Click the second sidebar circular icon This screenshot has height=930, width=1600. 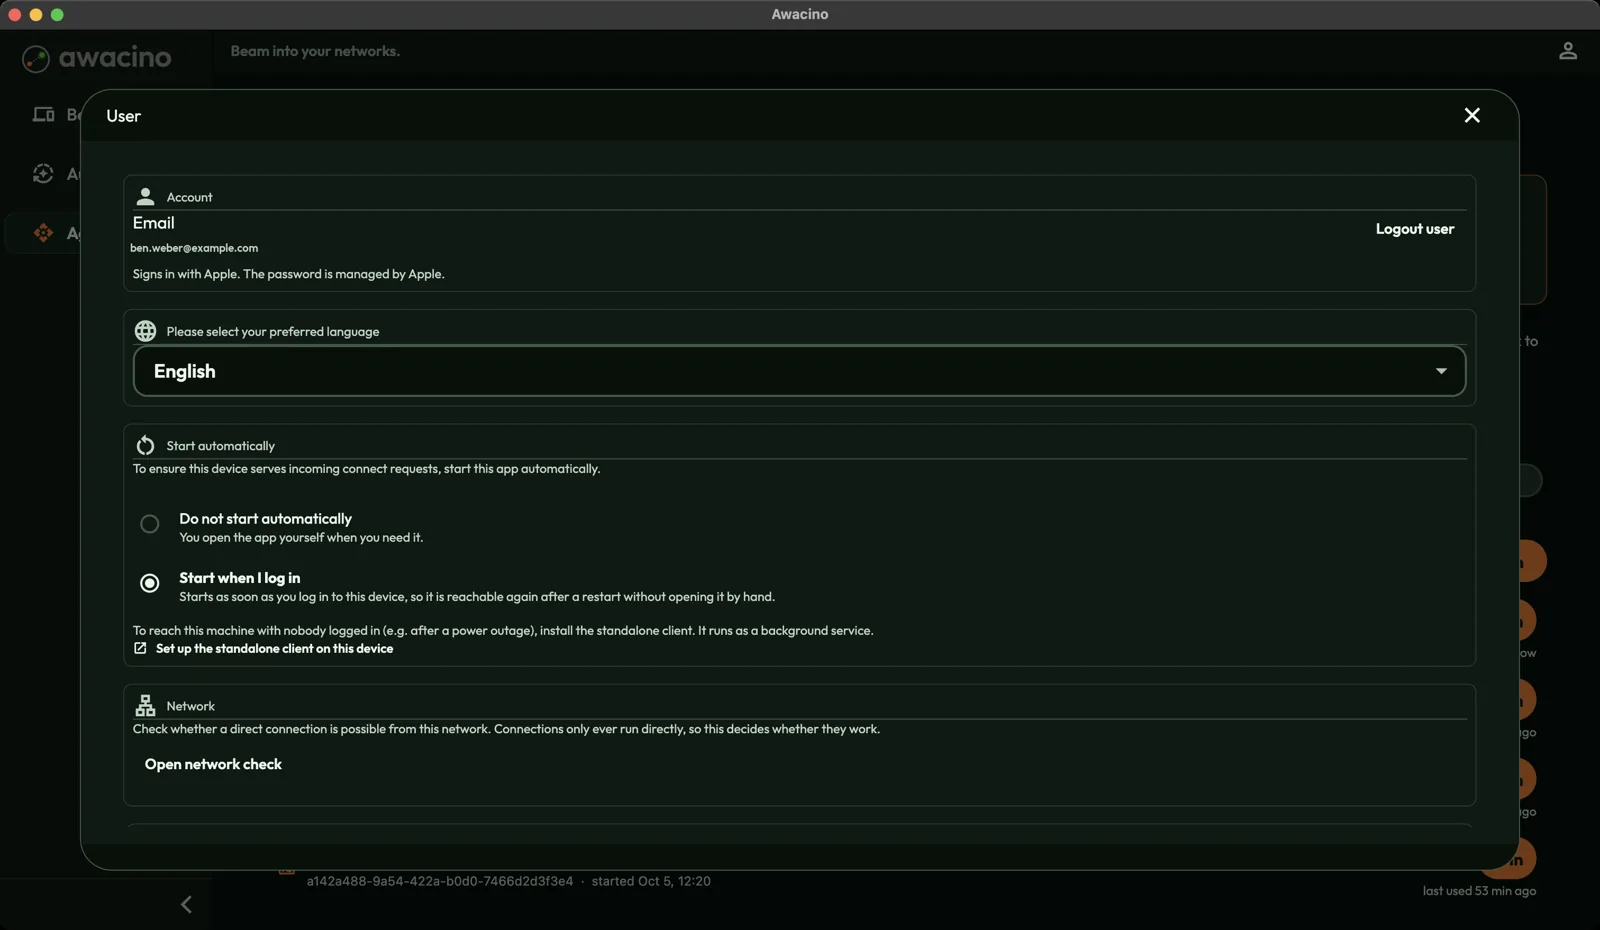pos(43,174)
